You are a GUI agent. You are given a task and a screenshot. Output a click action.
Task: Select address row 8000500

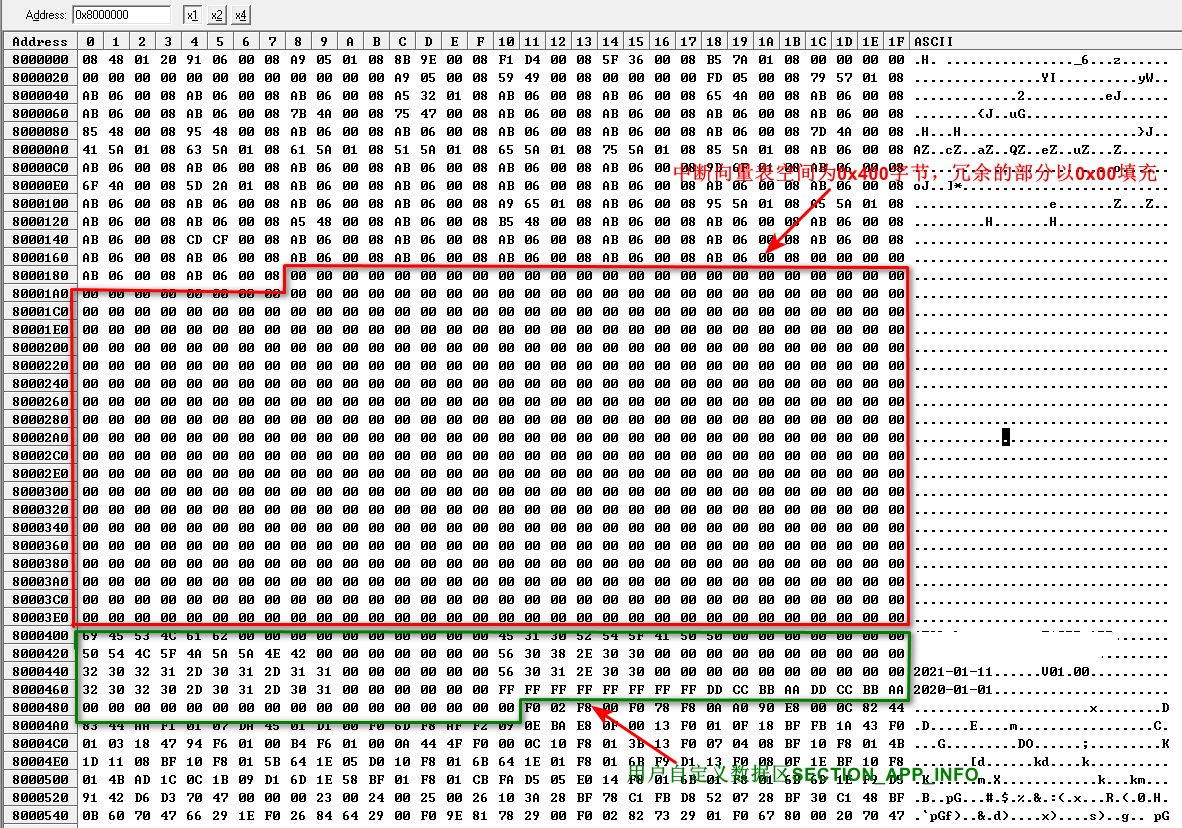click(40, 780)
